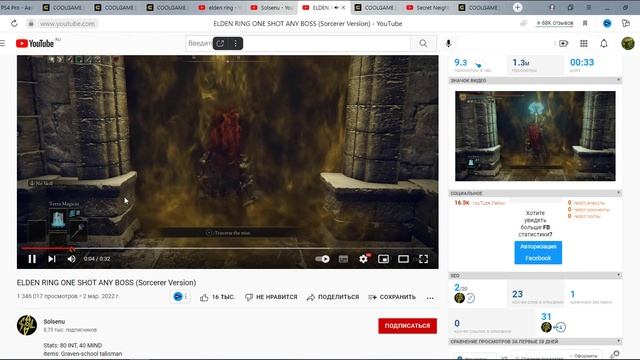This screenshot has height=360, width=640.
Task: Open the Solsenu channel avatar
Action: tap(27, 325)
